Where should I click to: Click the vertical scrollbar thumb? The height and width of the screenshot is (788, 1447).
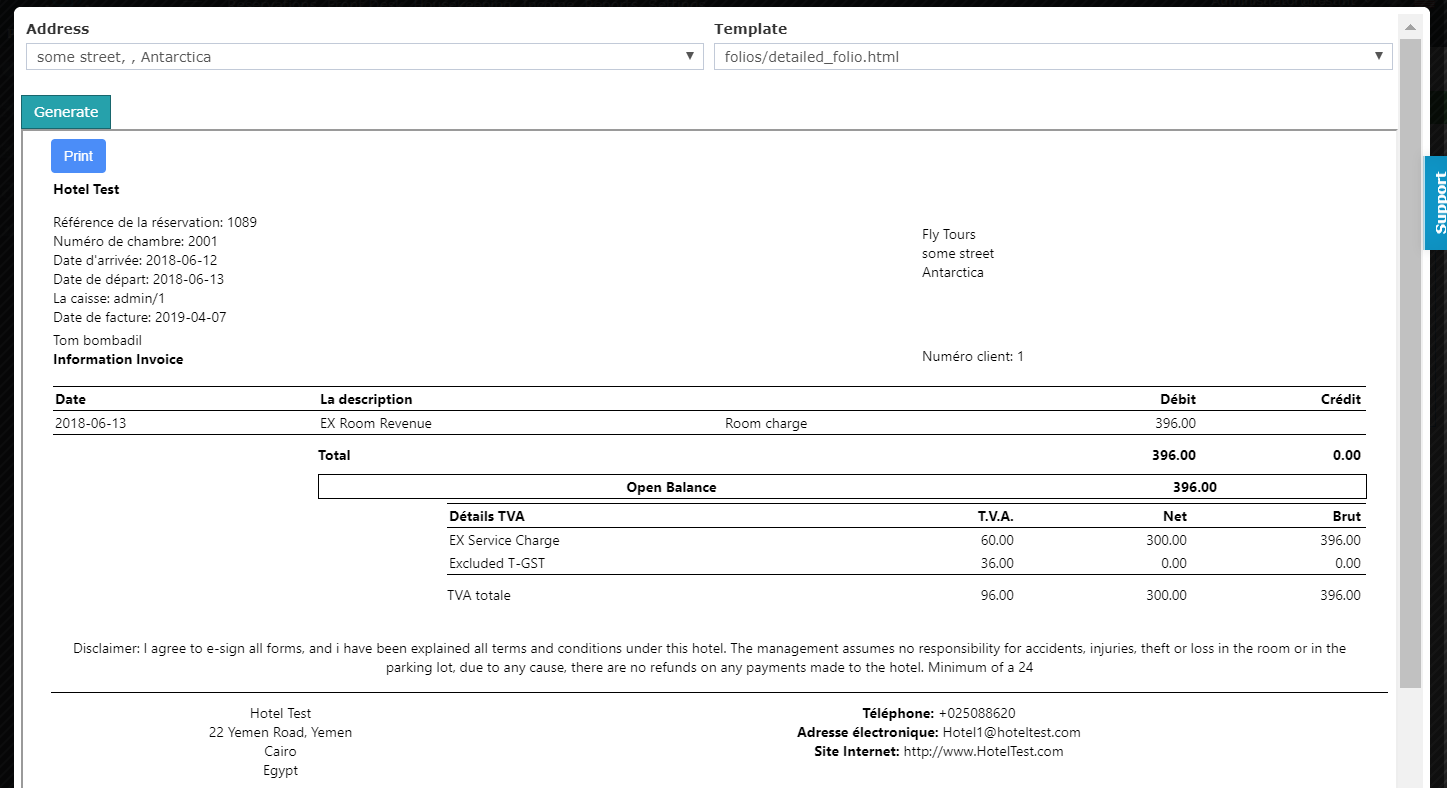pyautogui.click(x=1410, y=363)
